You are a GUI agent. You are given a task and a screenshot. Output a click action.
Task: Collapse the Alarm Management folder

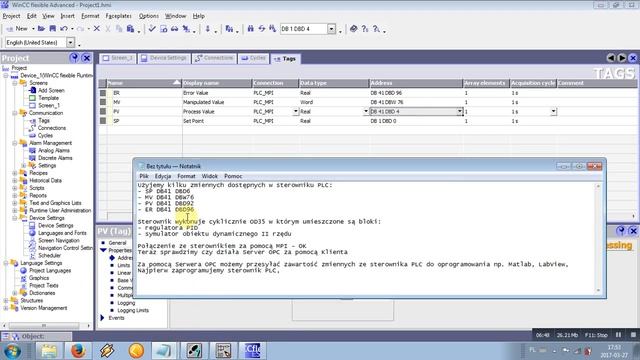[x=15, y=143]
